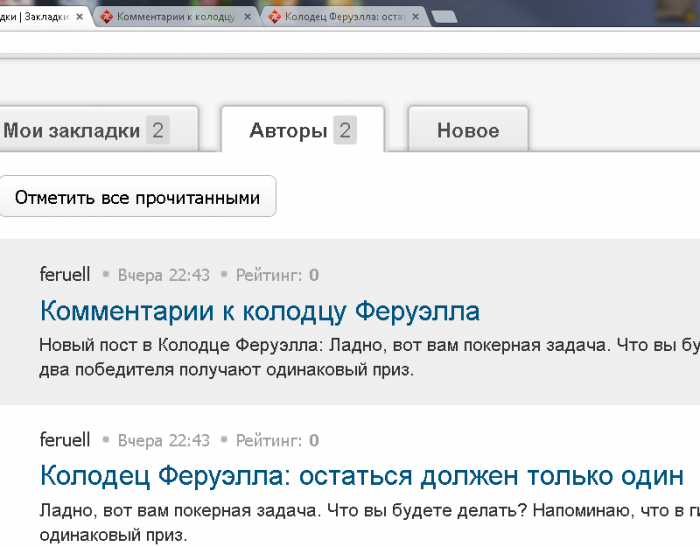Click the feruell author name above Колодец post

click(x=65, y=439)
